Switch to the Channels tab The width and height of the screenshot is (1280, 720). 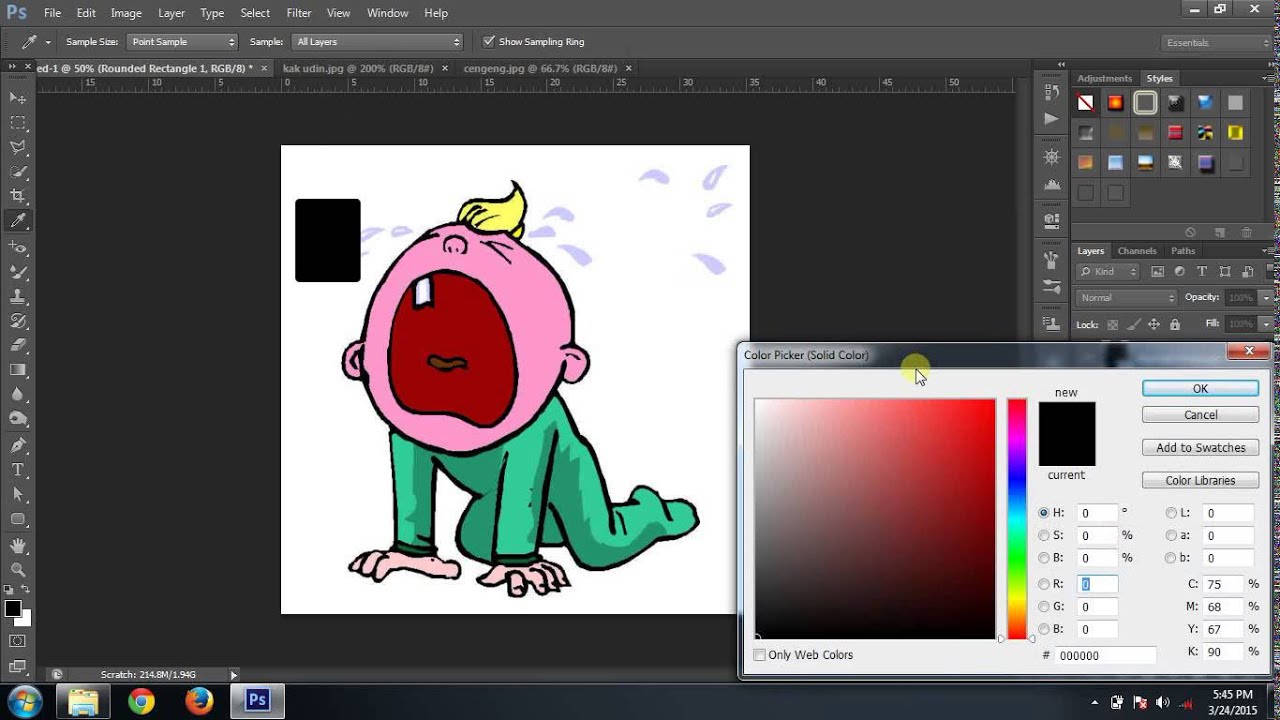(1137, 251)
